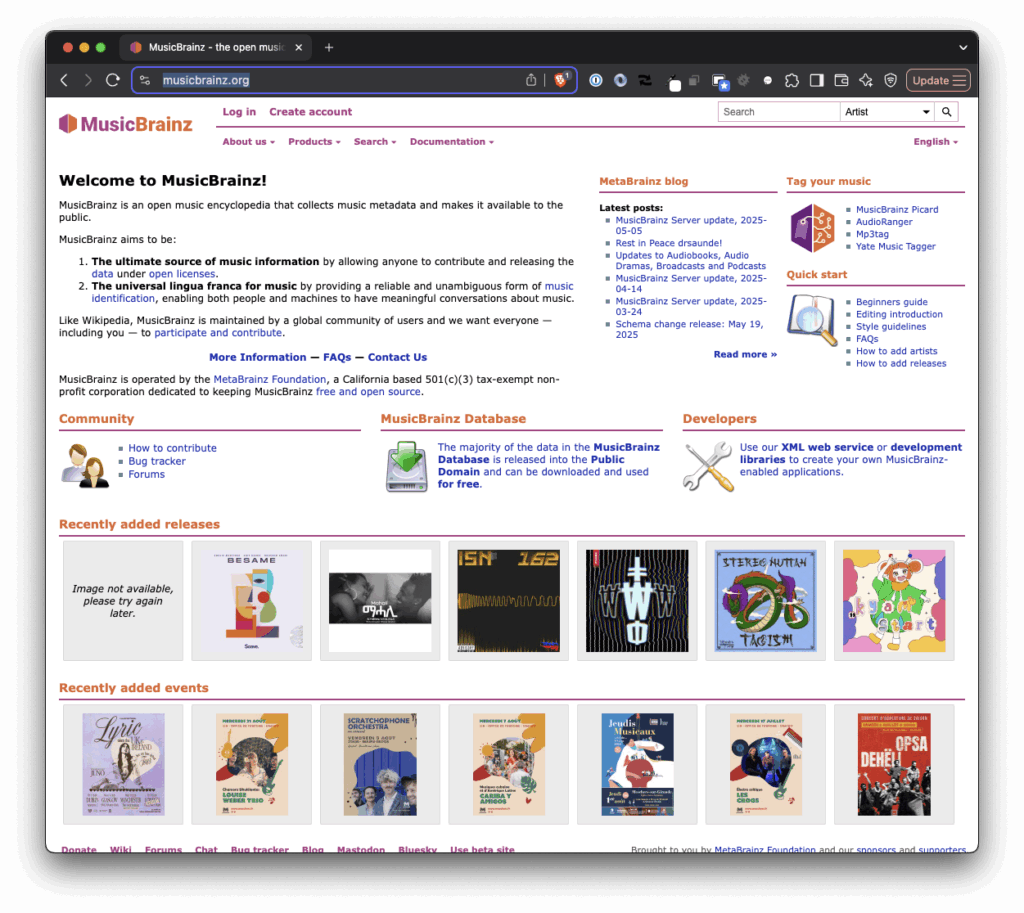Open the Rest in Peace drsaunde! post
This screenshot has height=913, width=1024.
(x=669, y=243)
